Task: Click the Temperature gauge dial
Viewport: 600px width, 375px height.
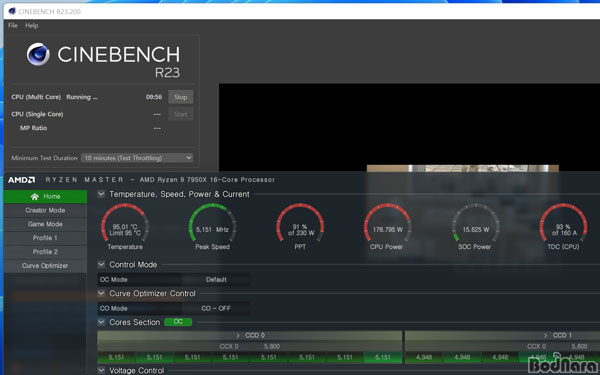Action: click(125, 227)
